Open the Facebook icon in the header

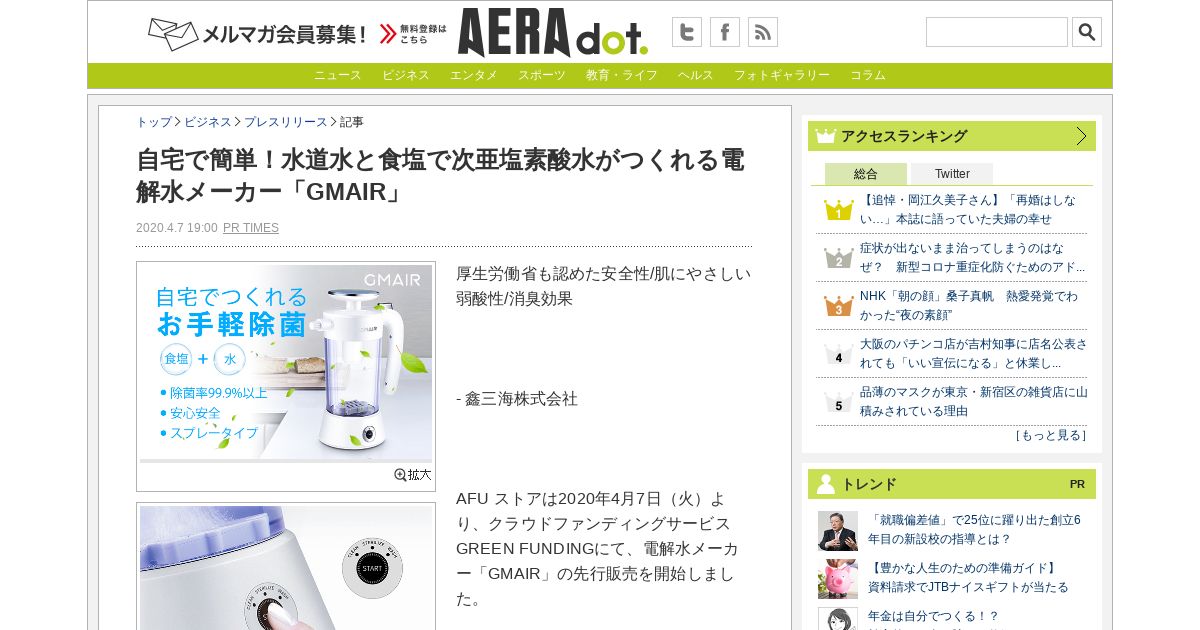point(725,32)
